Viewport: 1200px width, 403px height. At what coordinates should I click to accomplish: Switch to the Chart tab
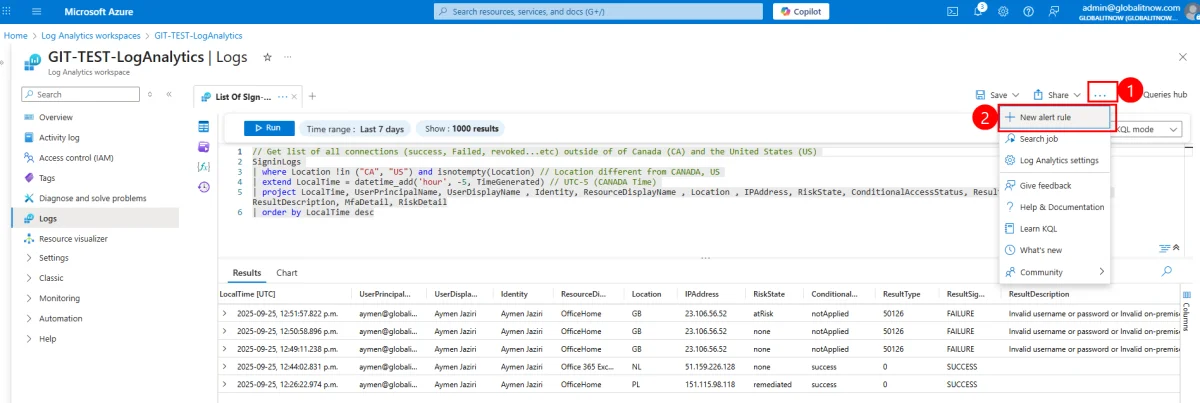pyautogui.click(x=287, y=272)
